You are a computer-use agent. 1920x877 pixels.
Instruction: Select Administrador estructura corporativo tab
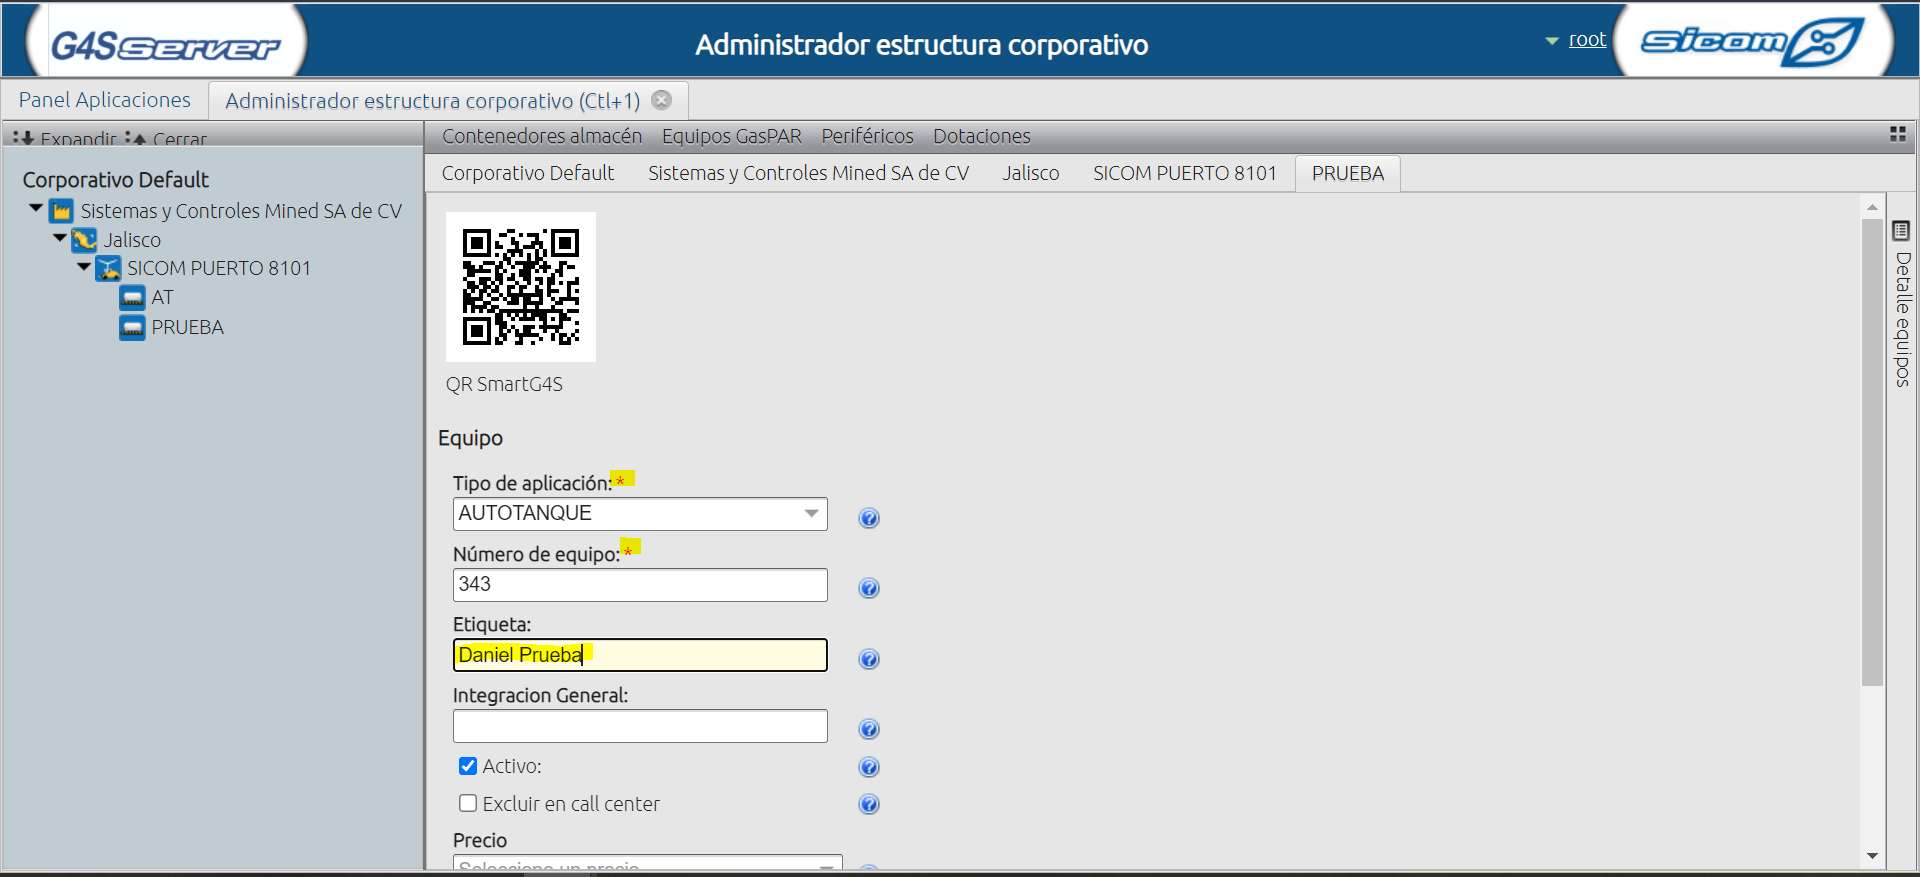(432, 101)
